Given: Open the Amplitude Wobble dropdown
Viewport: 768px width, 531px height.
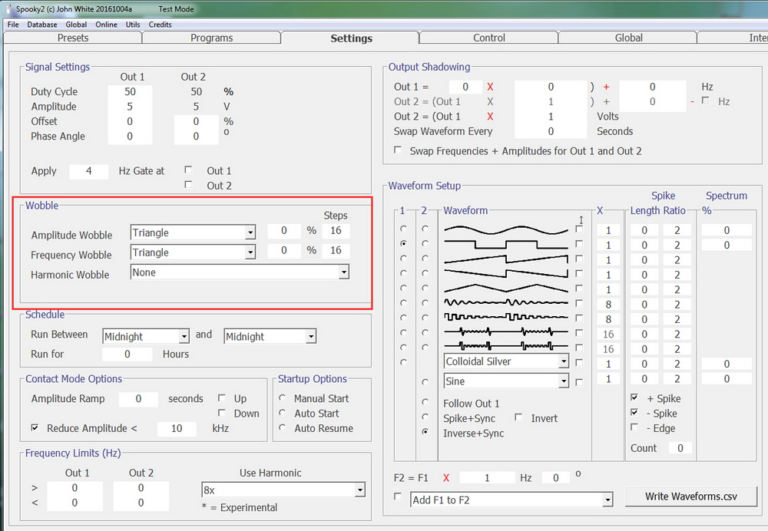Looking at the screenshot, I should pyautogui.click(x=250, y=233).
